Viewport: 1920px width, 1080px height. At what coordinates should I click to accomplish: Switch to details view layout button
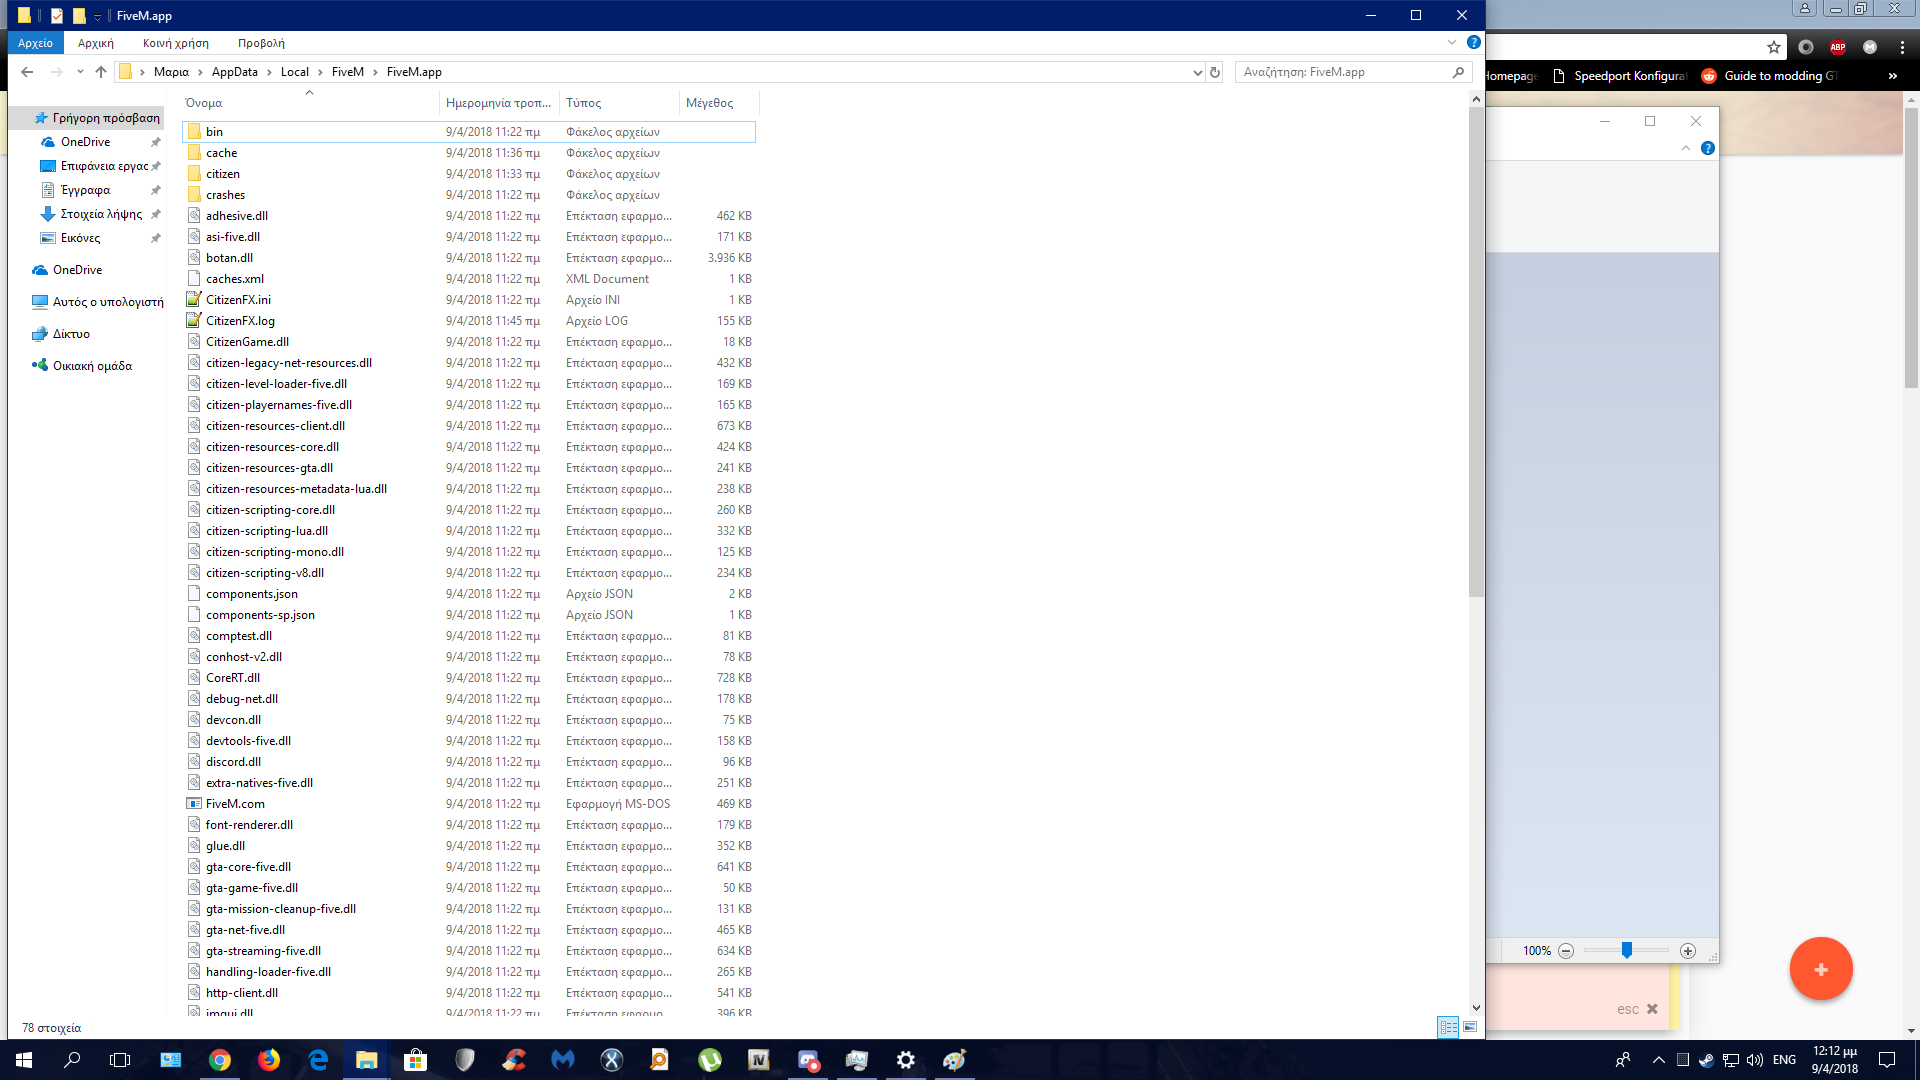pyautogui.click(x=1448, y=1027)
